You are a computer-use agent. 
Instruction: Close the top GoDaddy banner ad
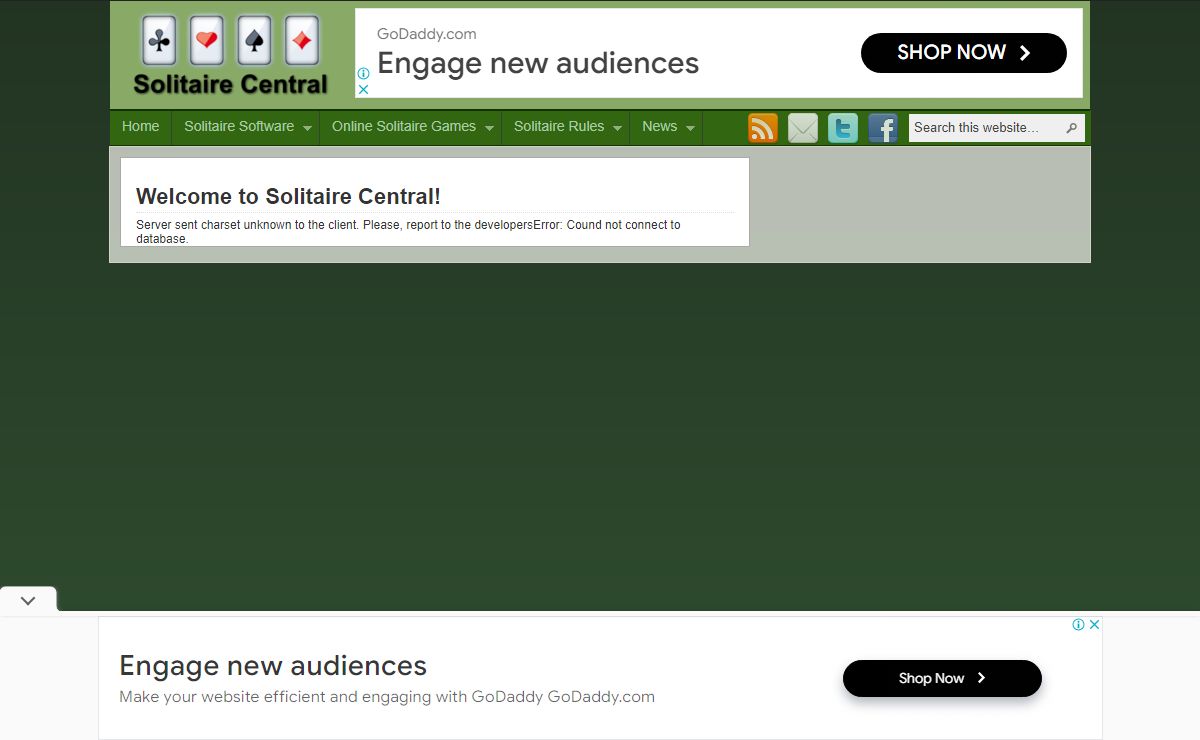[x=364, y=89]
